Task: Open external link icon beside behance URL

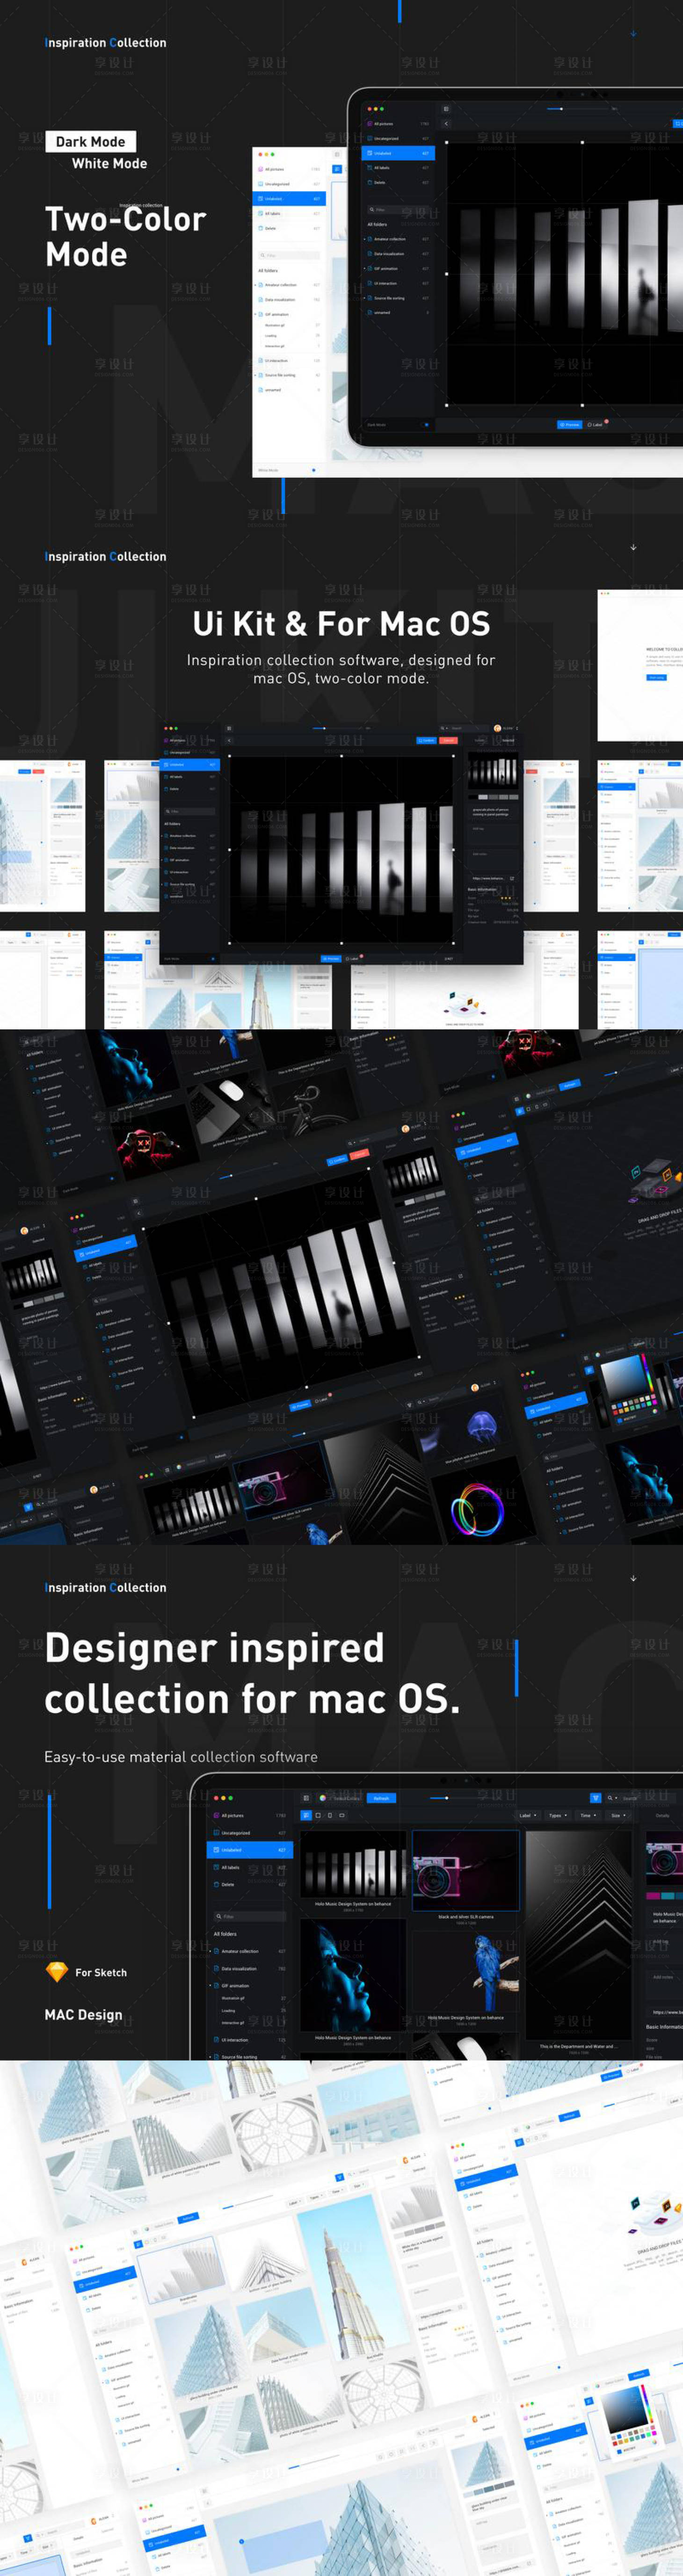Action: (512, 879)
